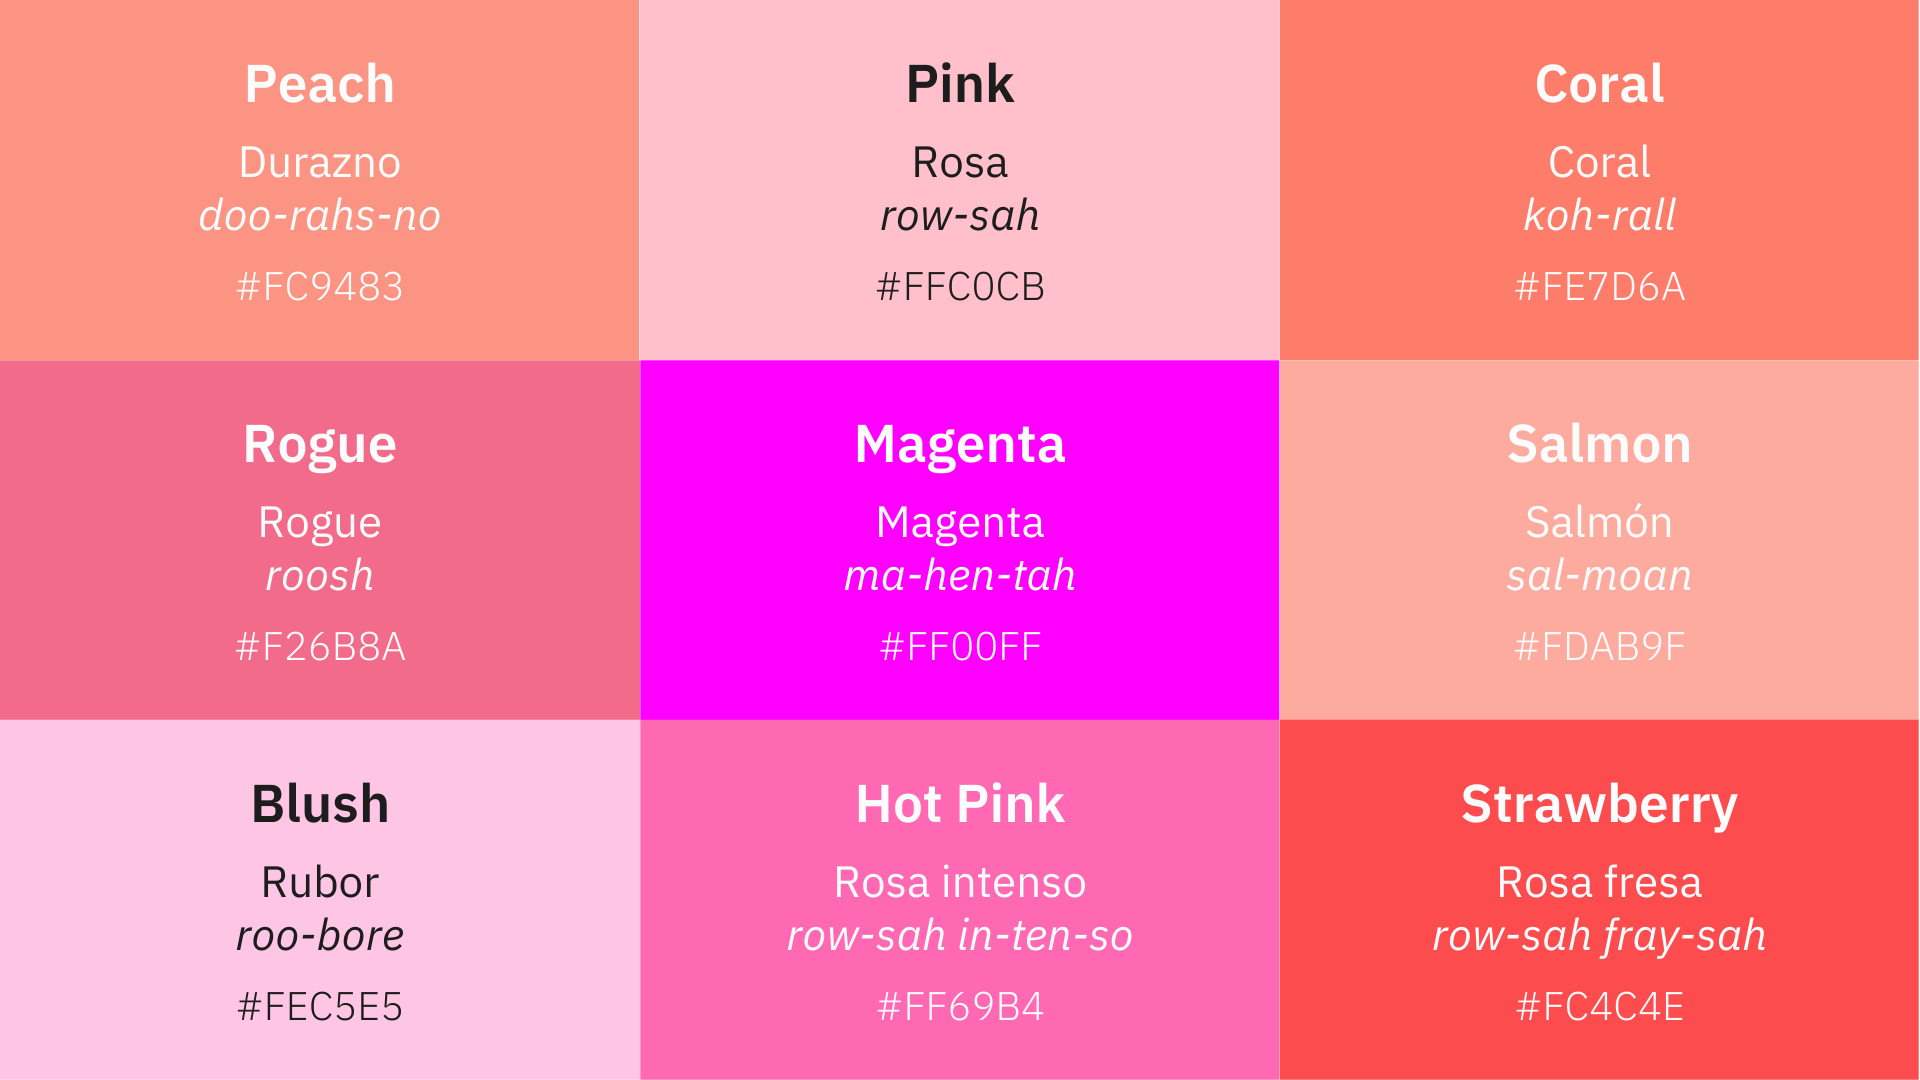The width and height of the screenshot is (1920, 1080).
Task: Select the hex value #FE7D6A
Action: coord(1599,287)
